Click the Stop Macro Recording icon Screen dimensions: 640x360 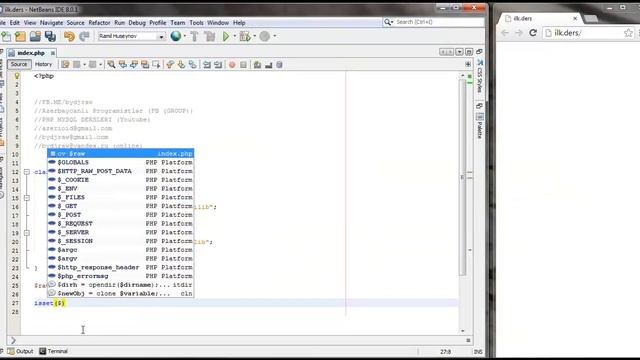coord(243,64)
